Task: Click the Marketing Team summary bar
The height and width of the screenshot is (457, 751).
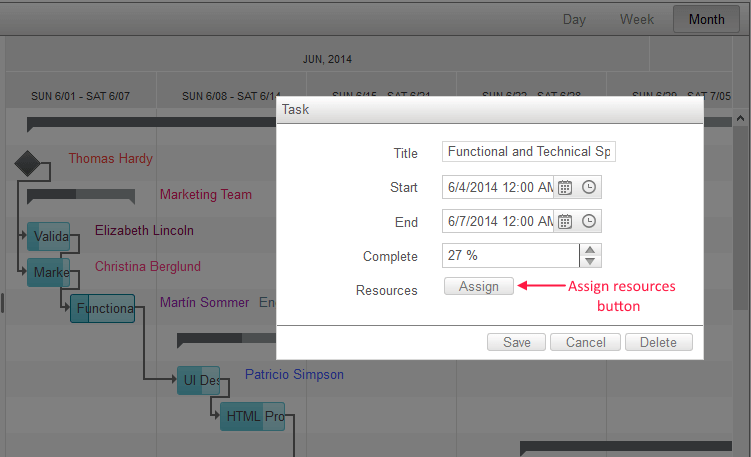Action: click(x=81, y=195)
